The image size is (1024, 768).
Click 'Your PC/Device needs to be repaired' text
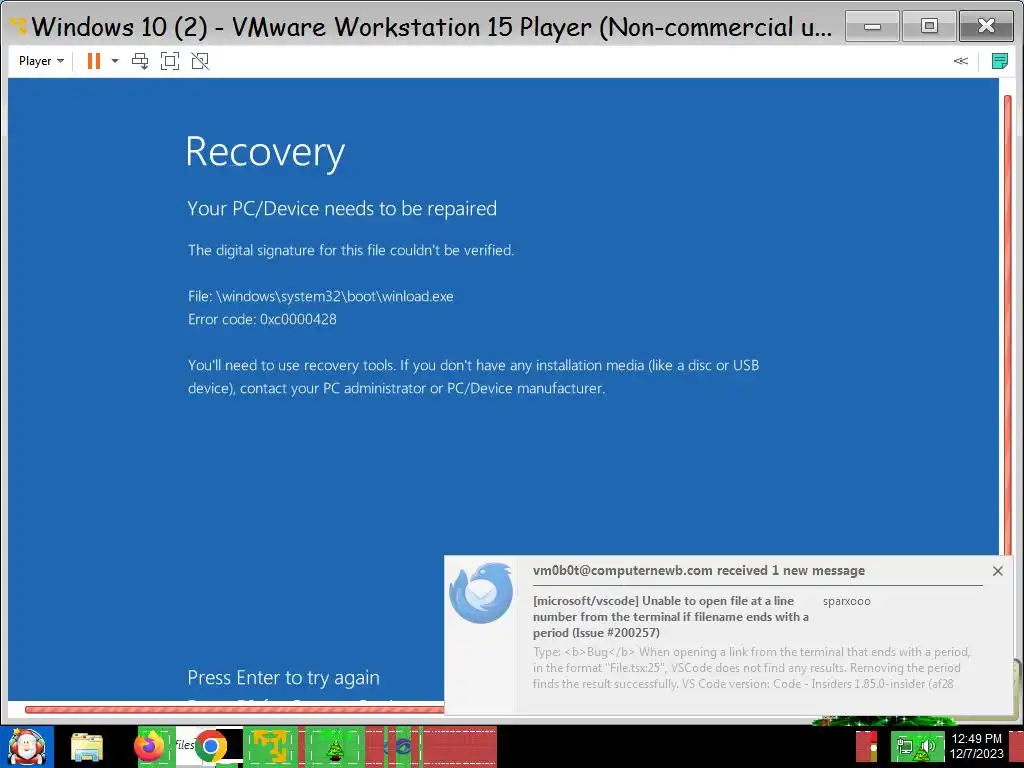(342, 208)
